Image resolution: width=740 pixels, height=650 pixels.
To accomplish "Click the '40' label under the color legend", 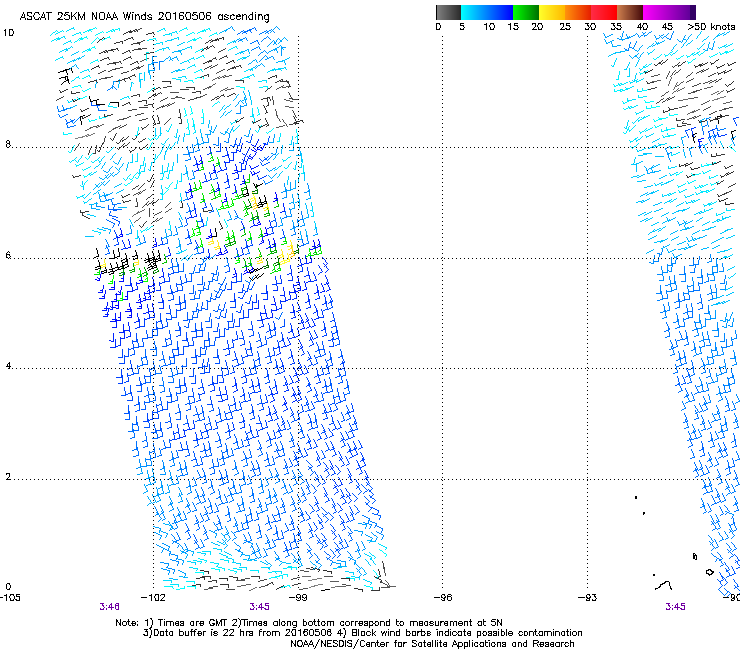I will click(642, 27).
